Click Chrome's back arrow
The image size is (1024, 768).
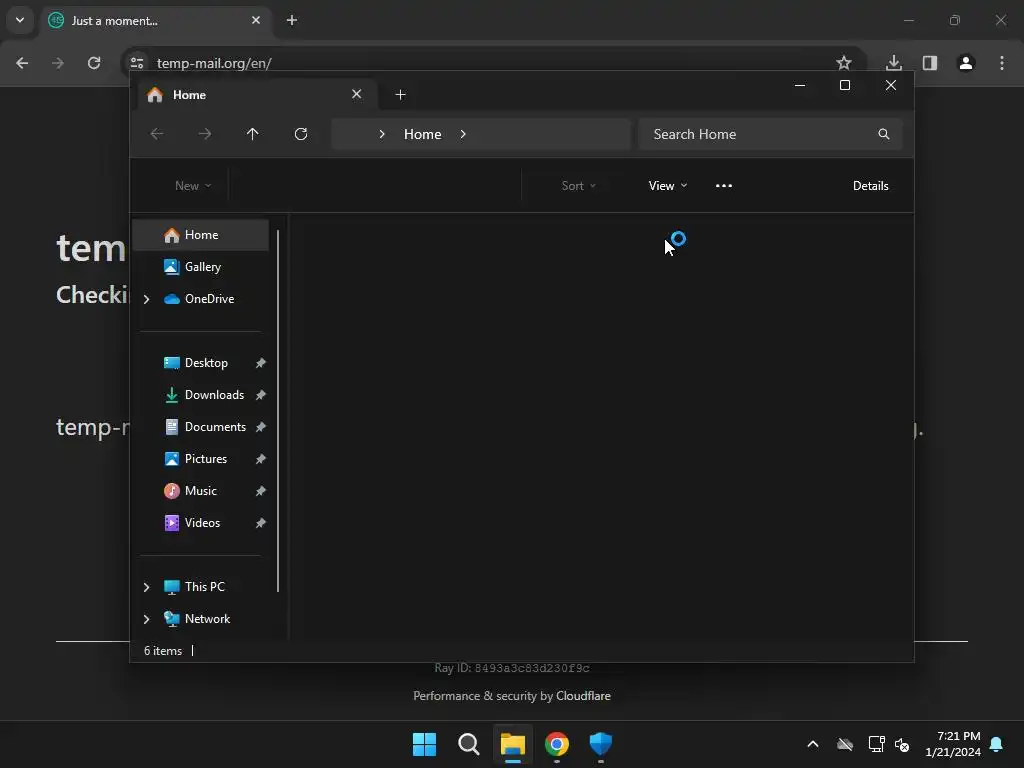[22, 63]
